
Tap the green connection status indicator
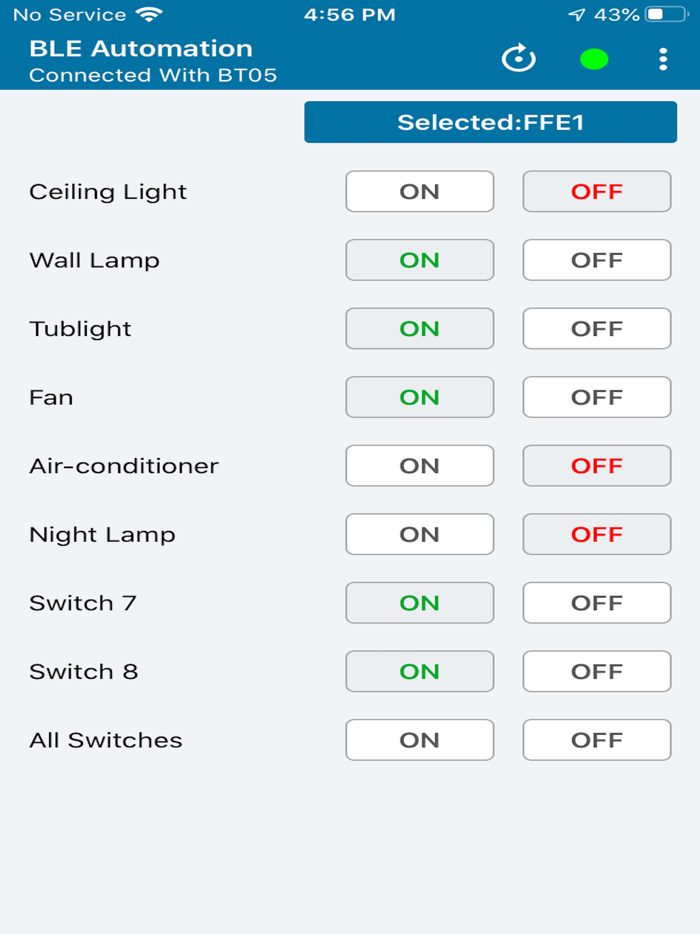click(594, 59)
